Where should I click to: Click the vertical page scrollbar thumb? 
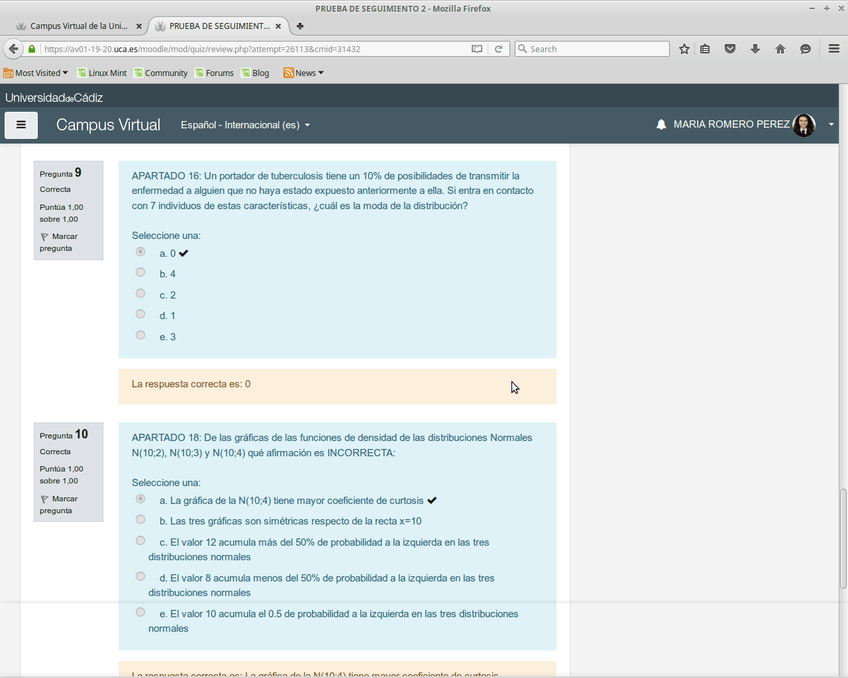point(843,539)
